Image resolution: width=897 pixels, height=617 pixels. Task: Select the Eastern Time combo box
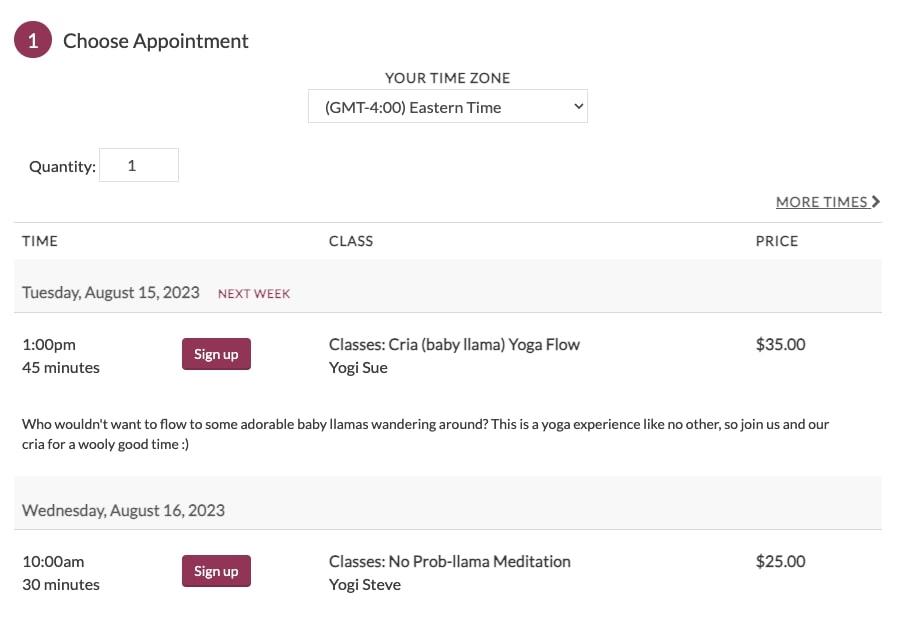coord(447,106)
